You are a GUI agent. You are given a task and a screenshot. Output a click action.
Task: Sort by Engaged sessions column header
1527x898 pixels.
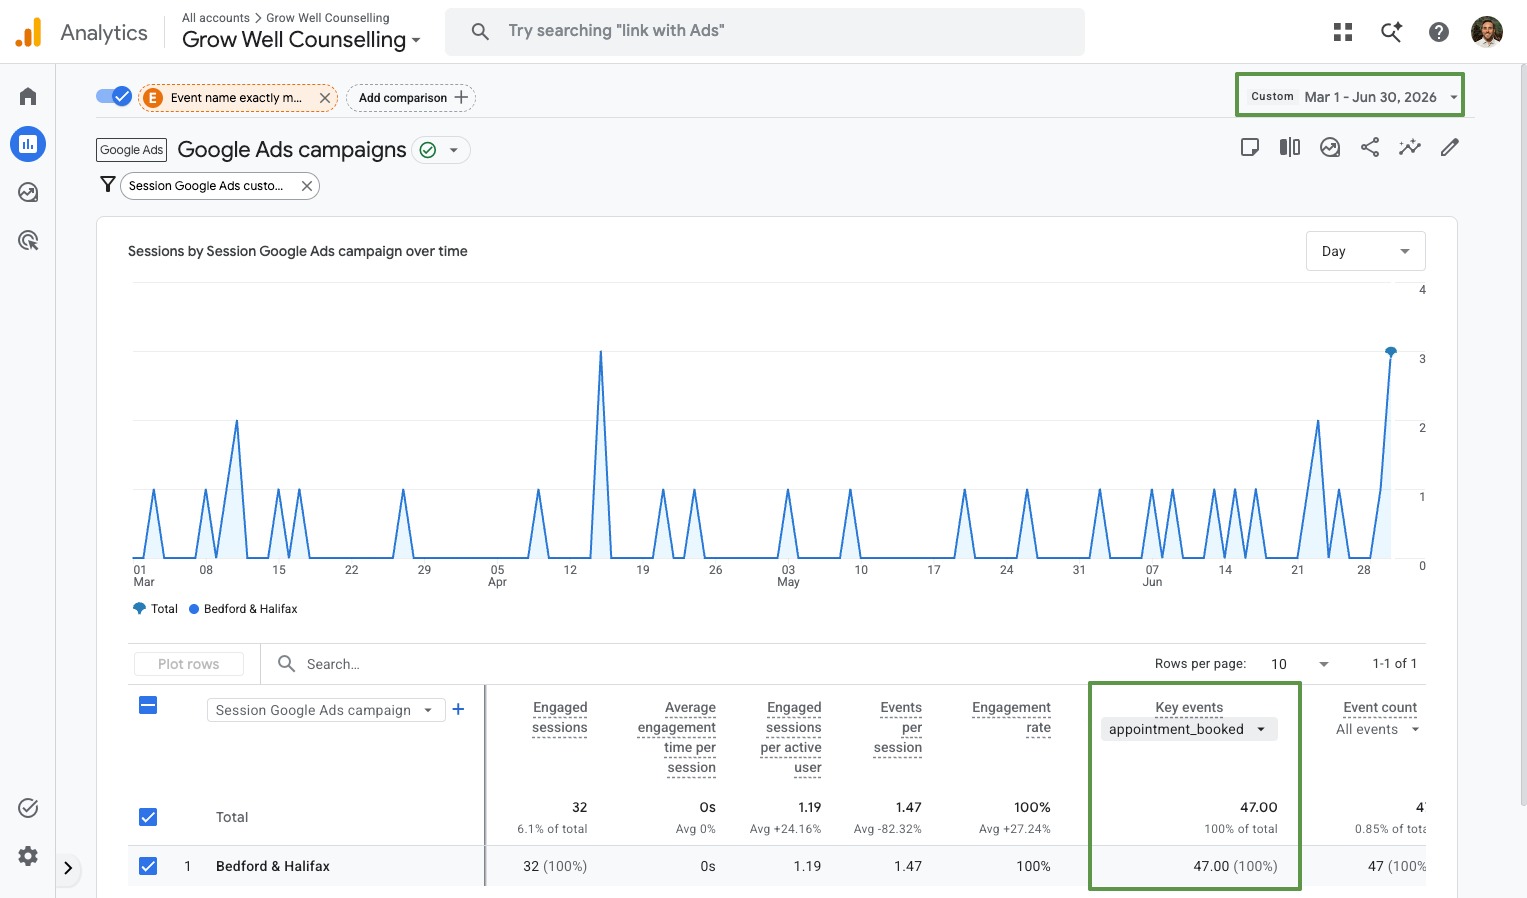pos(560,717)
